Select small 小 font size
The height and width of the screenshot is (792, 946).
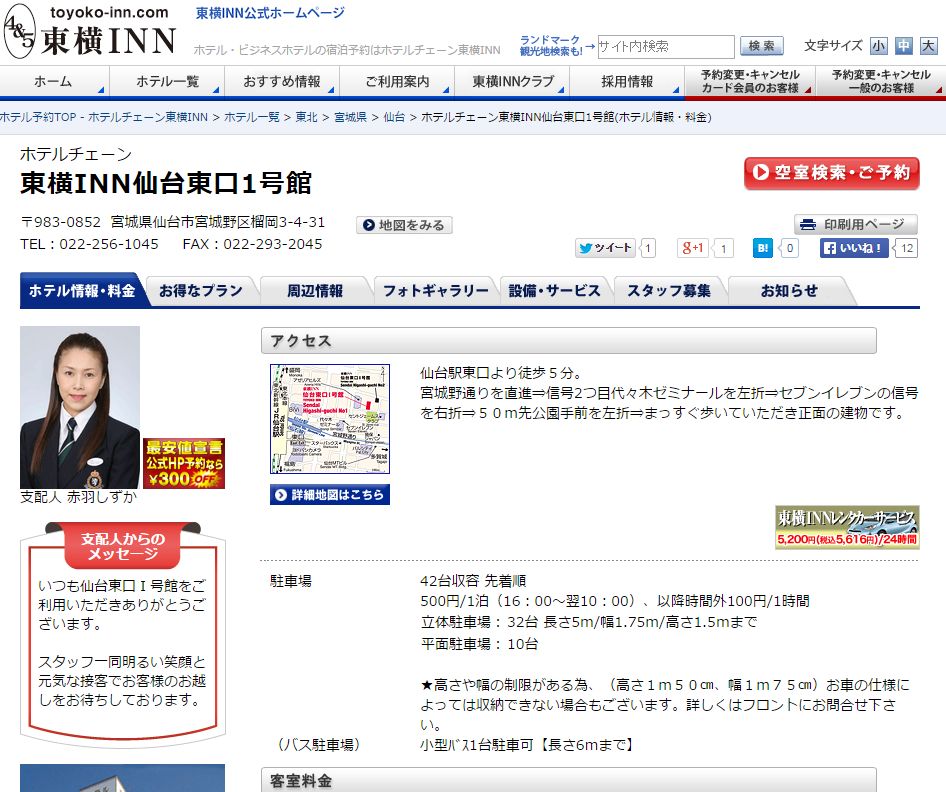(x=878, y=46)
